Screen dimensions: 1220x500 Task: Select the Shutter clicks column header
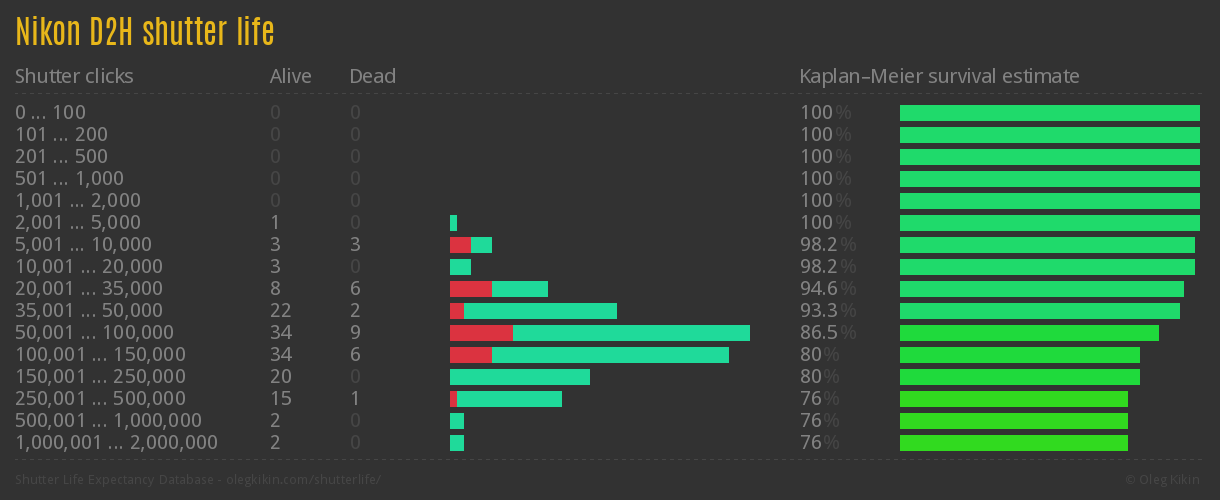74,76
